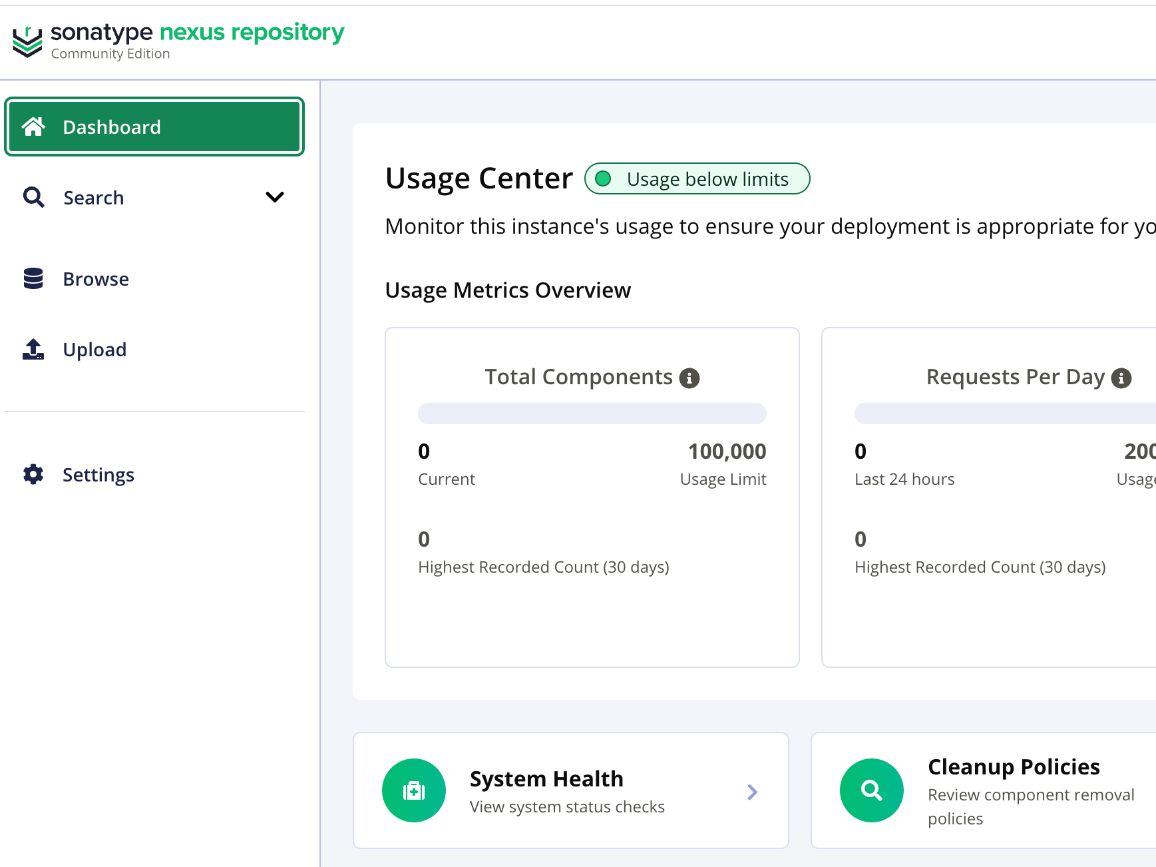Click the Sonatype Nexus Repository logo
Screen dimensions: 1156x867
(x=178, y=40)
